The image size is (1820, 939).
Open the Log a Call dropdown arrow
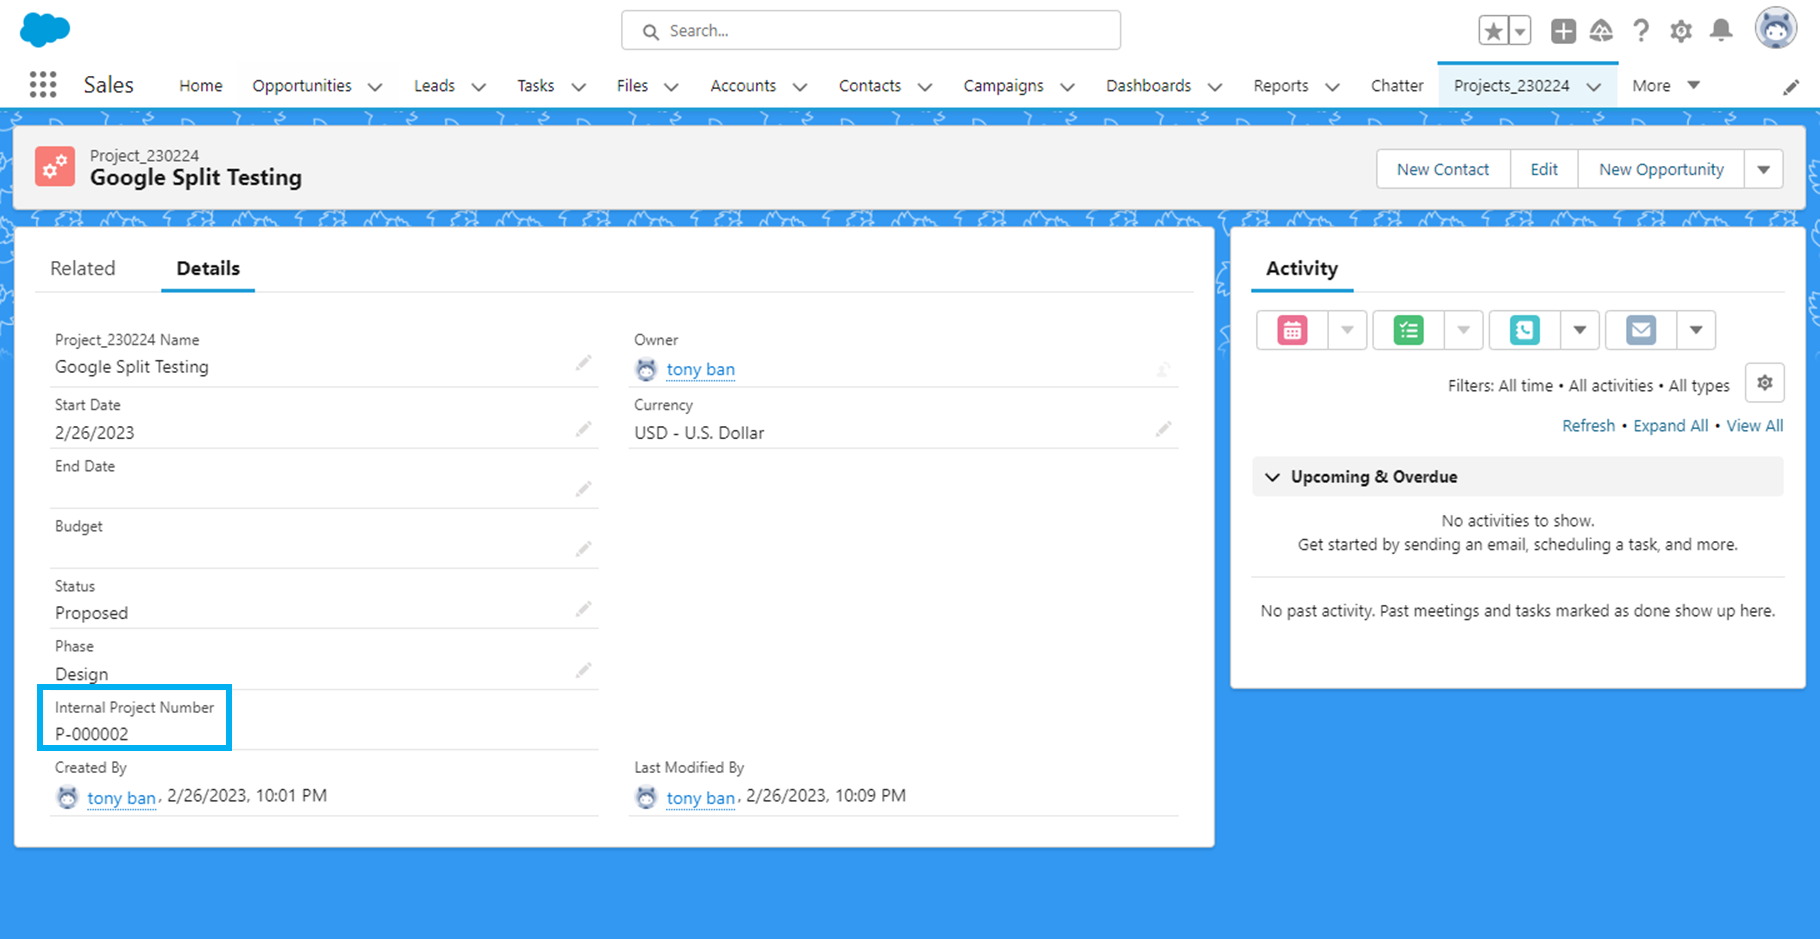[1580, 330]
